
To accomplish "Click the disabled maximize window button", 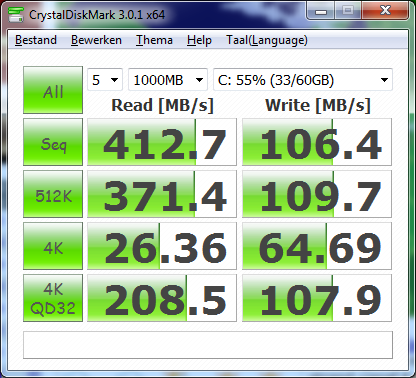I will pos(348,11).
